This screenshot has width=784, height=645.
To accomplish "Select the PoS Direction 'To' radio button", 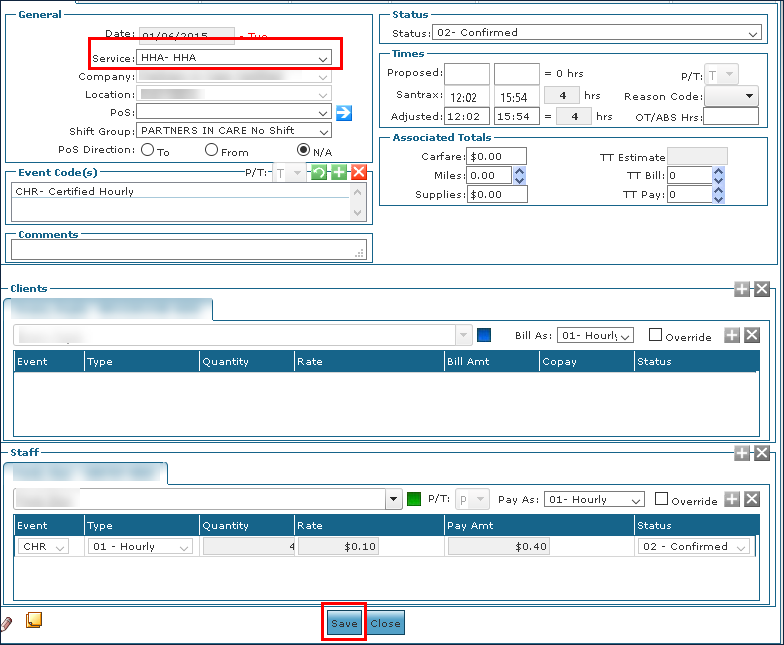I will point(148,150).
